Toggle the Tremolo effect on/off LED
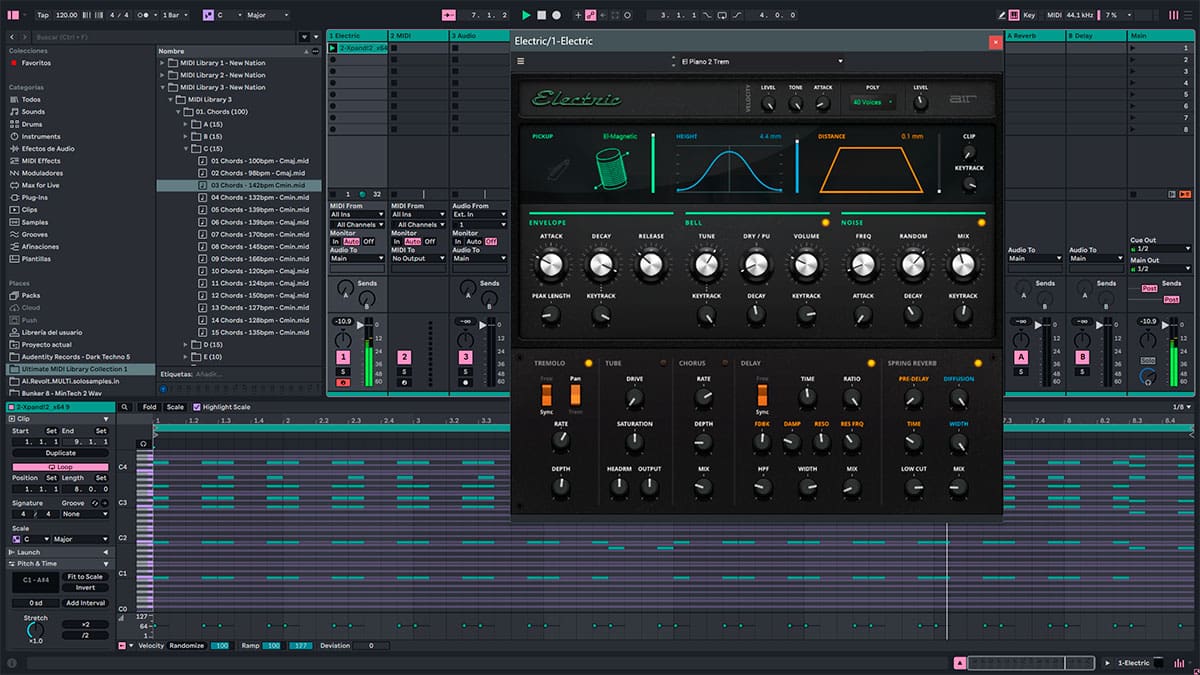Screen dimensions: 1200x675 [x=588, y=363]
